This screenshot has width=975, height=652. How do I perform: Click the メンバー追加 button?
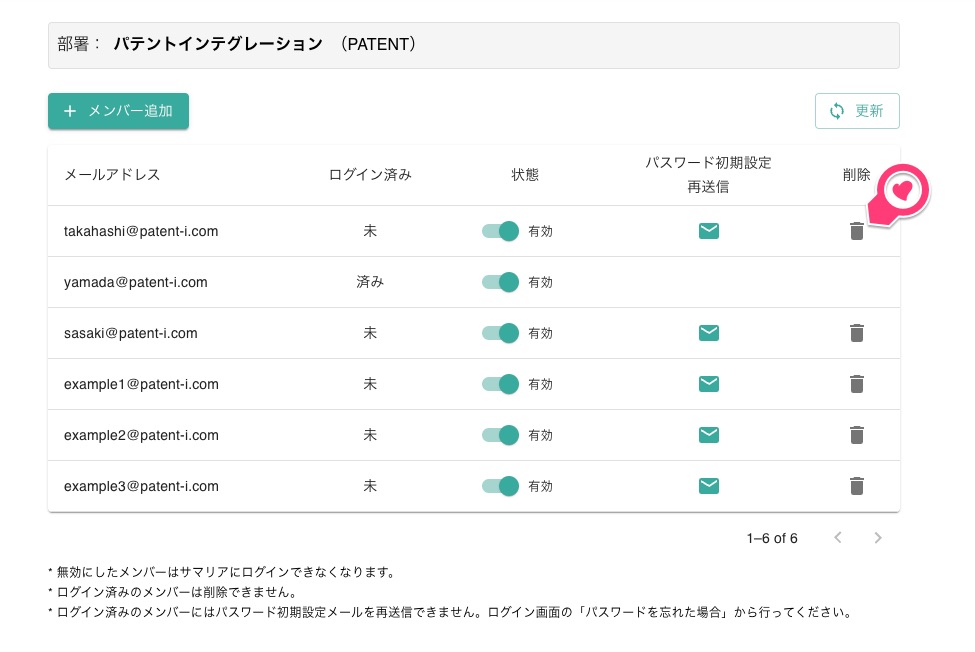[118, 111]
